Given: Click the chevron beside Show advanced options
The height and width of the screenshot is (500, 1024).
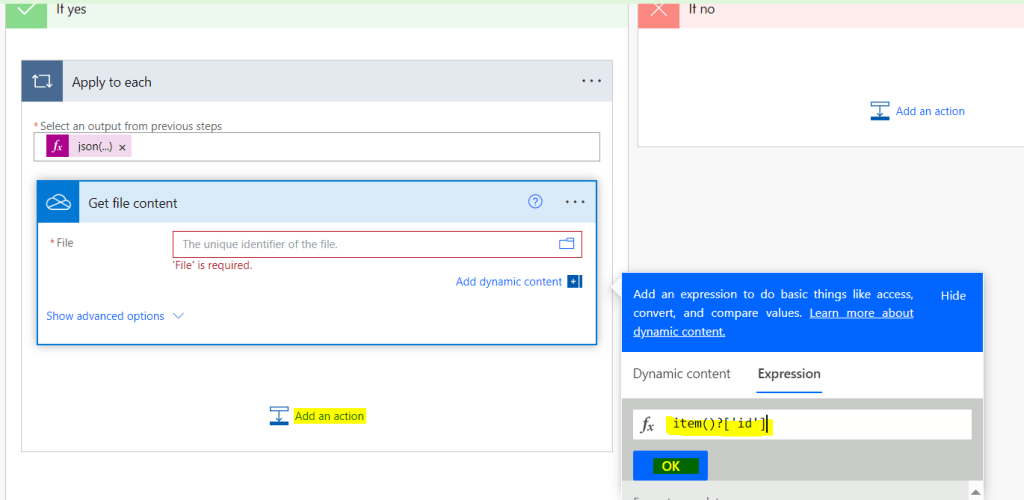Looking at the screenshot, I should tap(179, 316).
